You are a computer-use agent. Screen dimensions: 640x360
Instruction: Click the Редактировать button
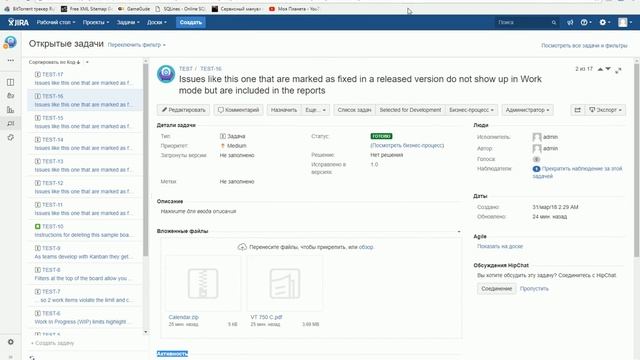click(183, 110)
